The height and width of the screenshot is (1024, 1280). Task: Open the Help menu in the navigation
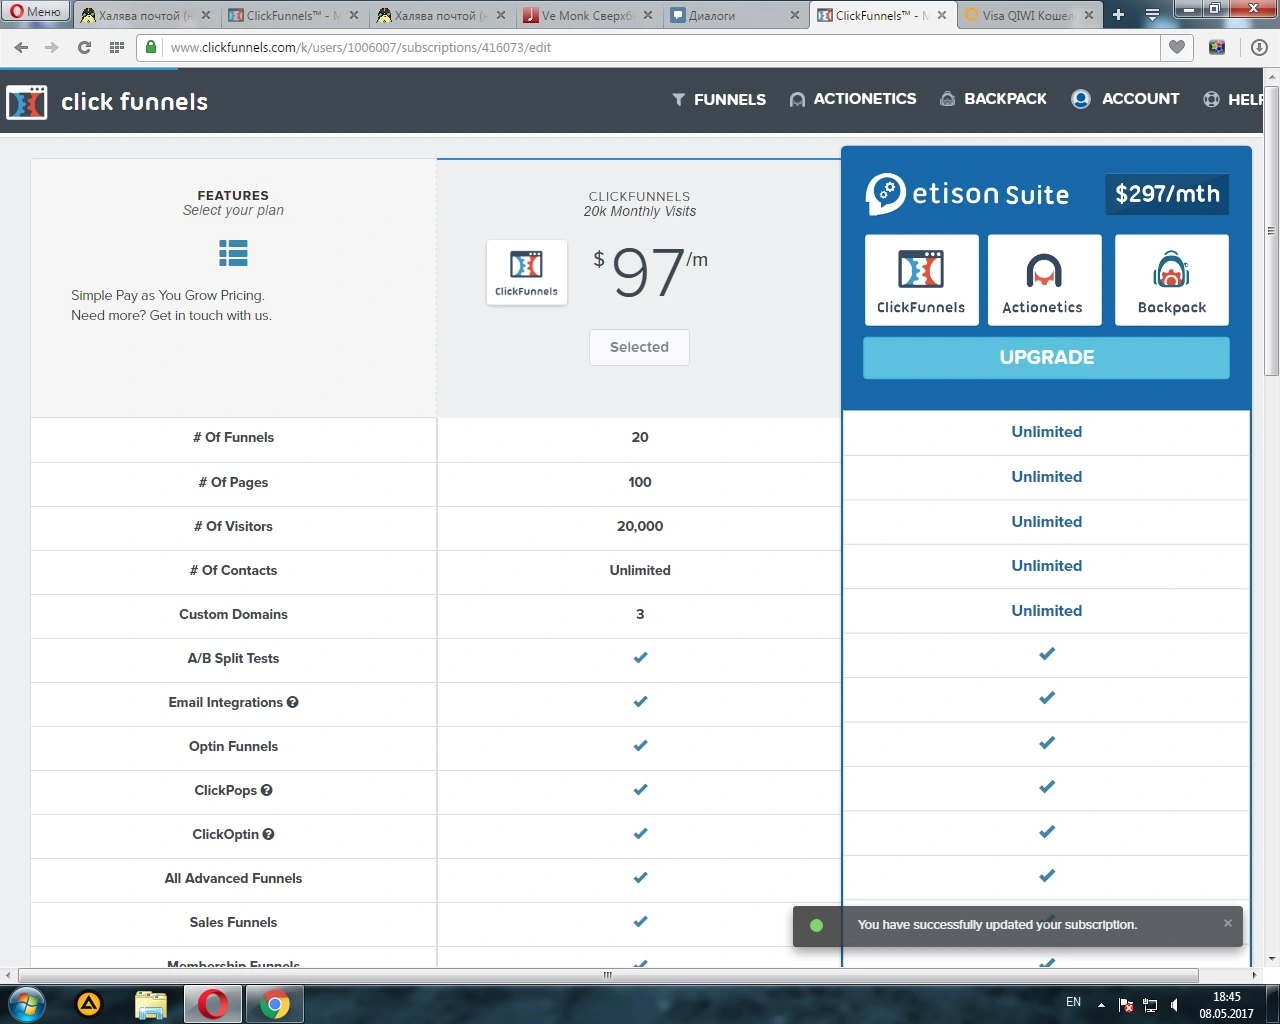point(1234,99)
